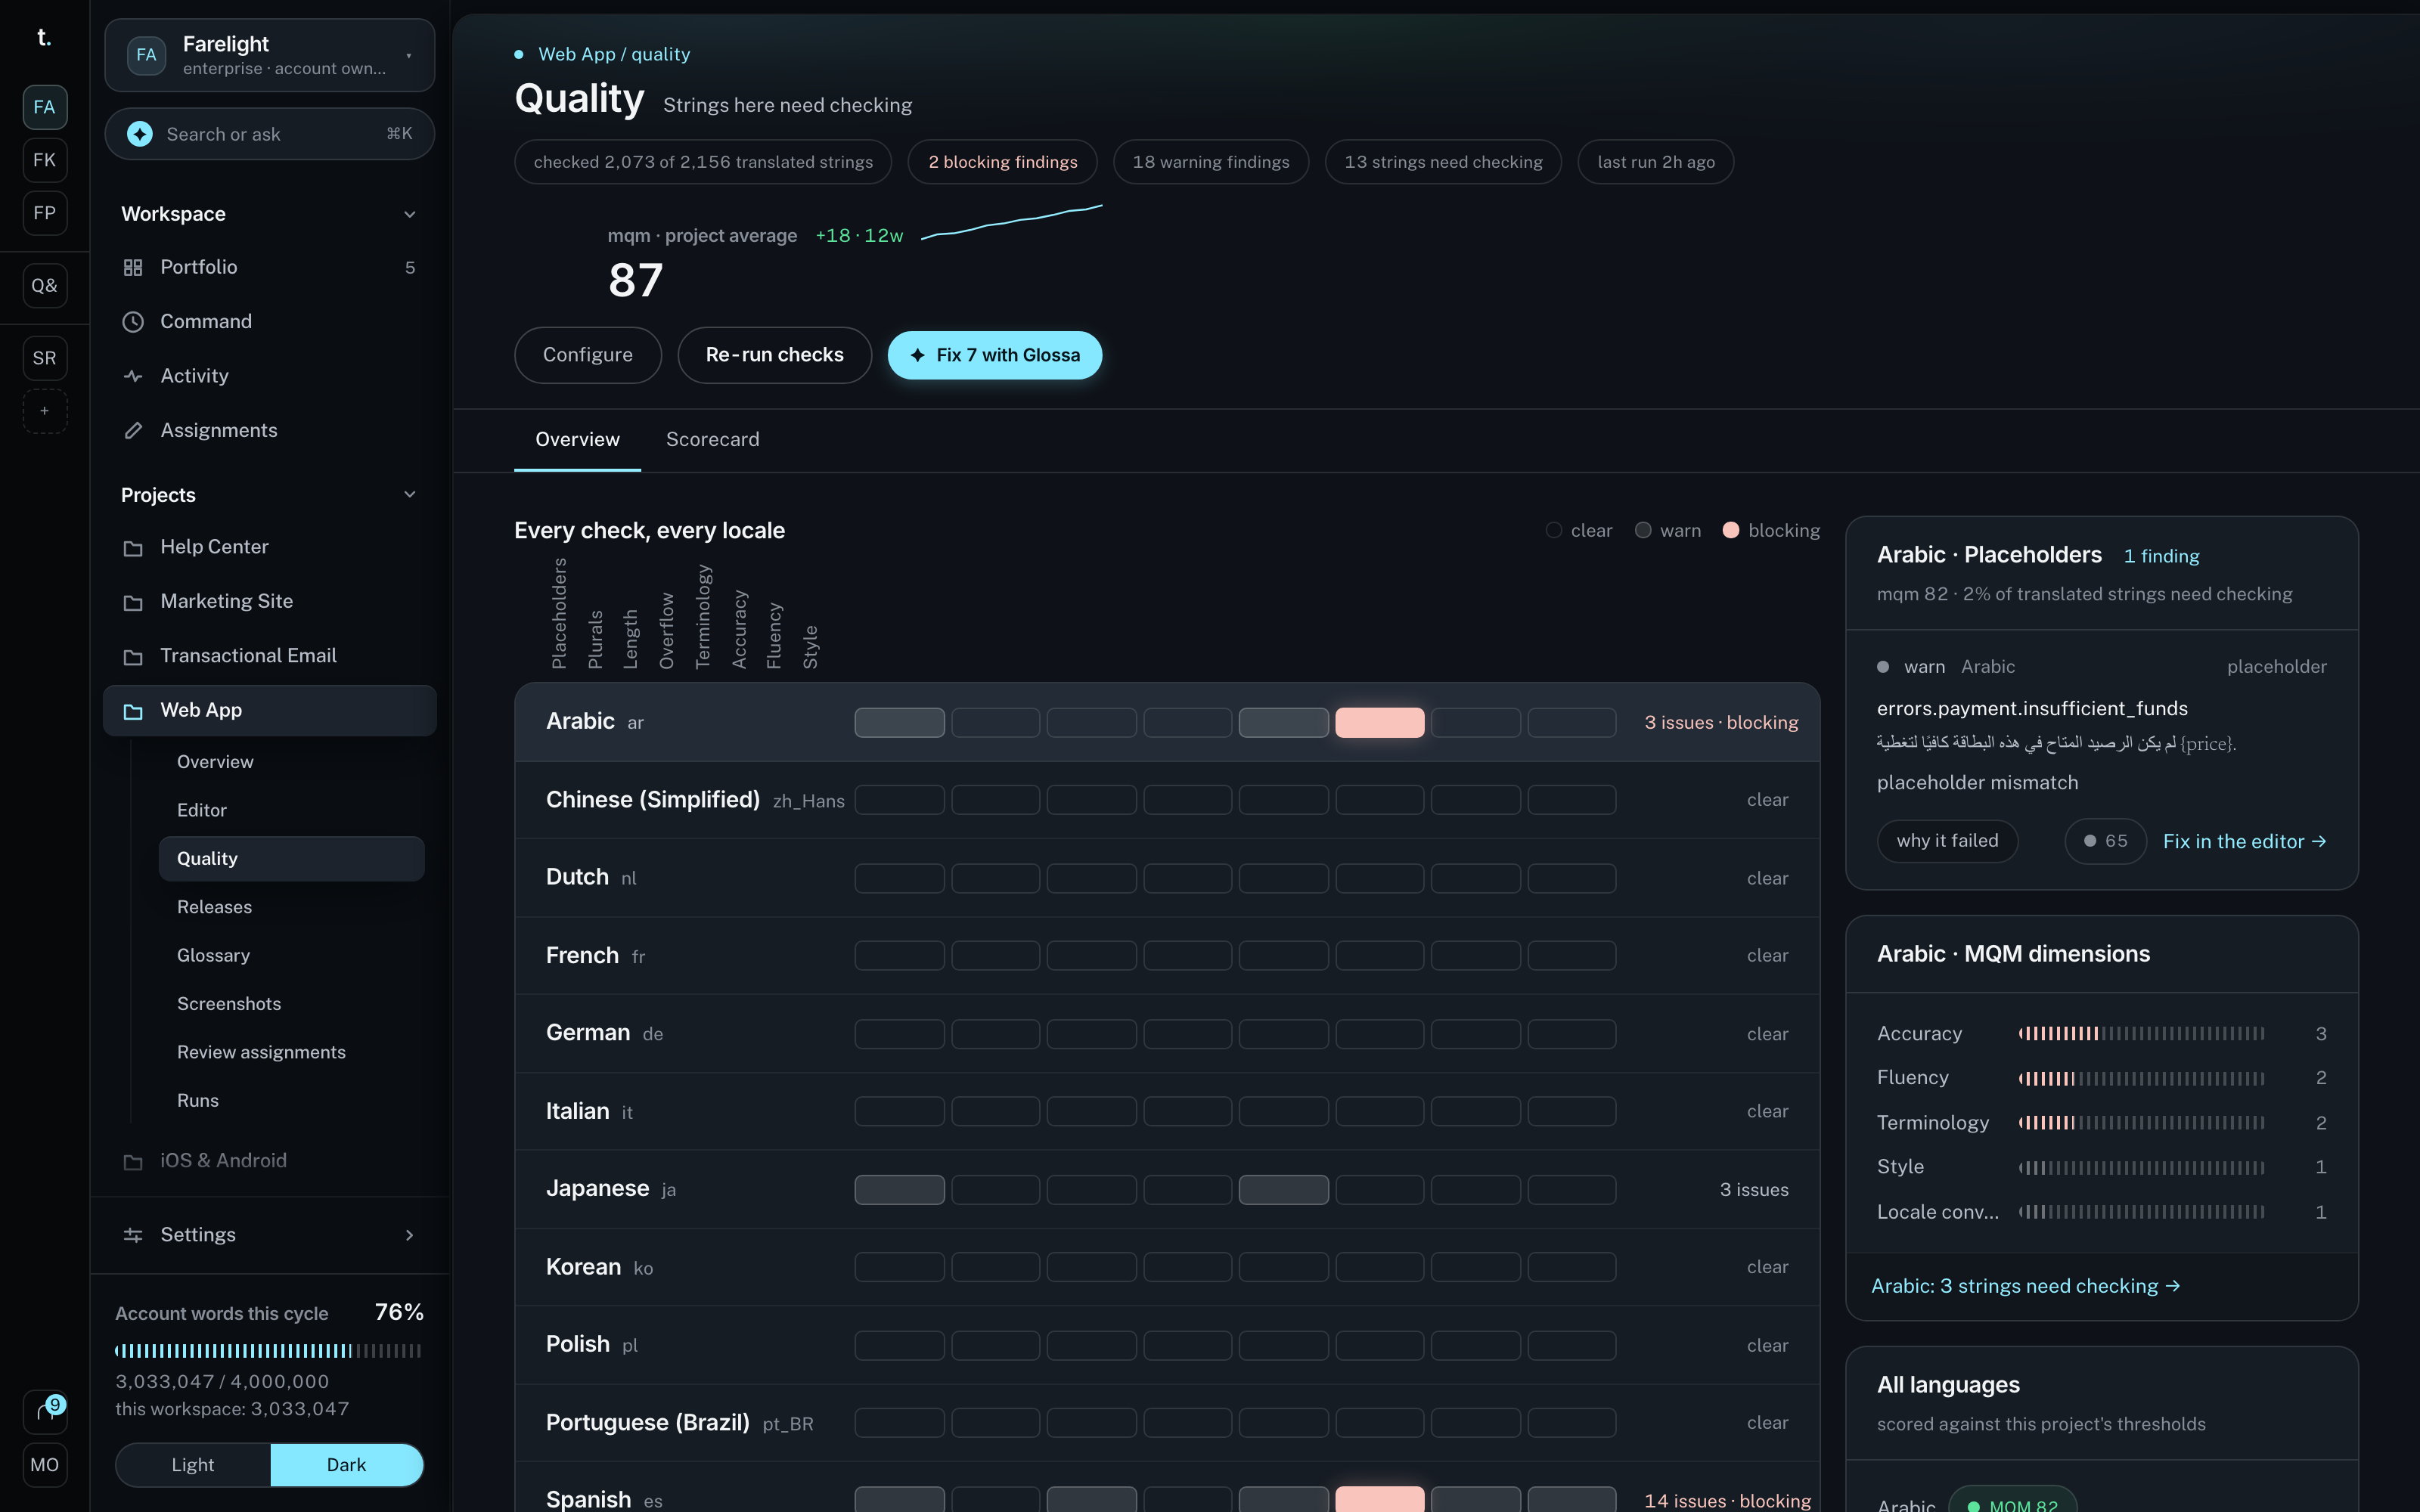Click the Command clock icon
Screen dimensions: 2420x1512
click(x=133, y=322)
